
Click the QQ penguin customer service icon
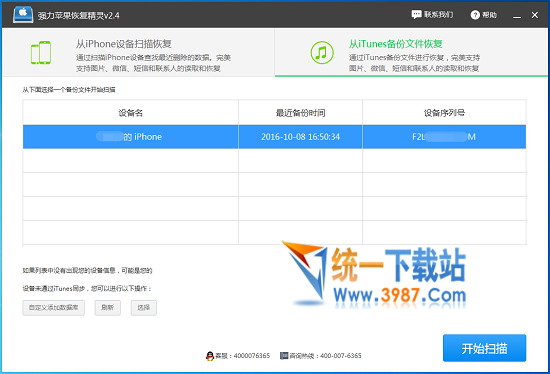[210, 356]
